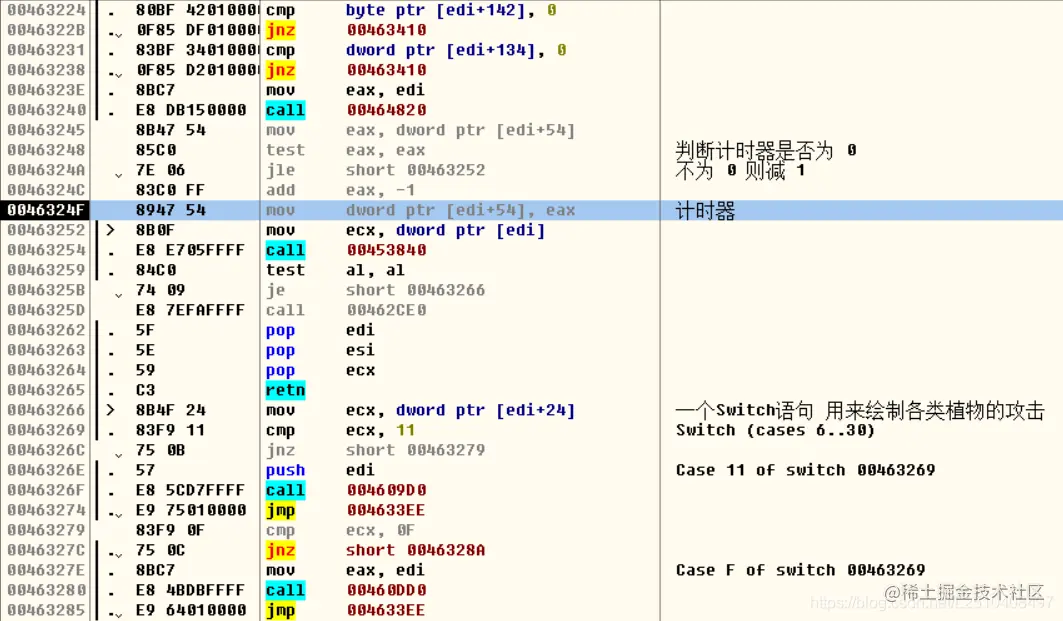The image size is (1063, 621).
Task: Select second jnz 00463410 at 00463238
Action: pyautogui.click(x=346, y=70)
